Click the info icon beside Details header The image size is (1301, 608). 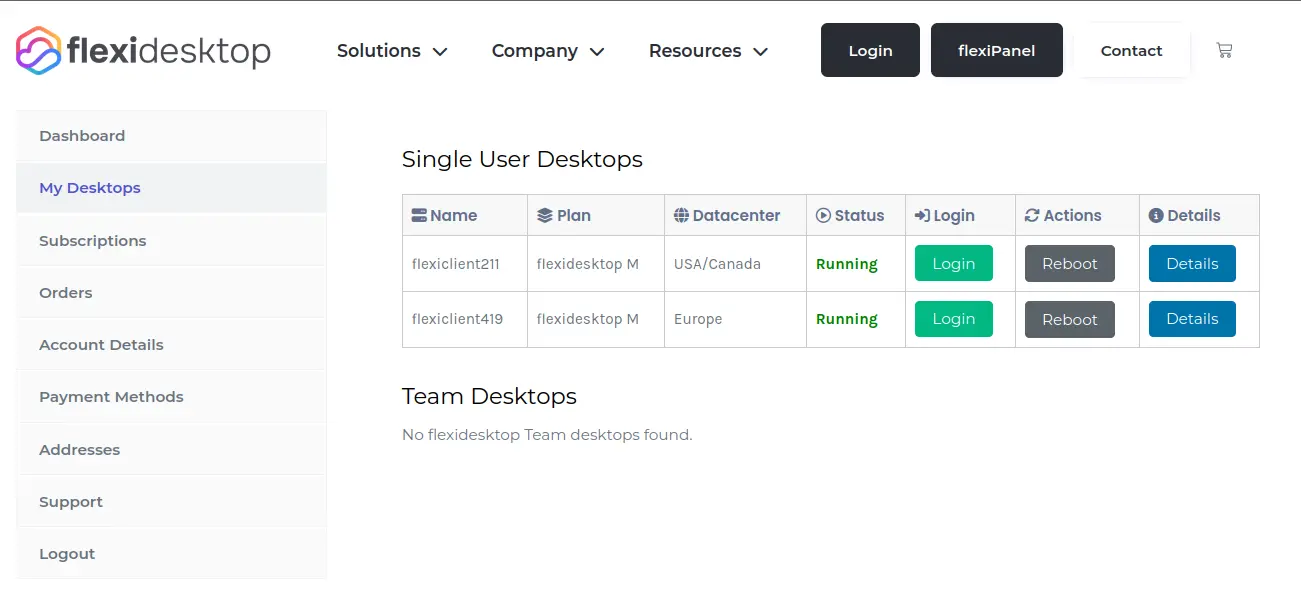(1156, 215)
